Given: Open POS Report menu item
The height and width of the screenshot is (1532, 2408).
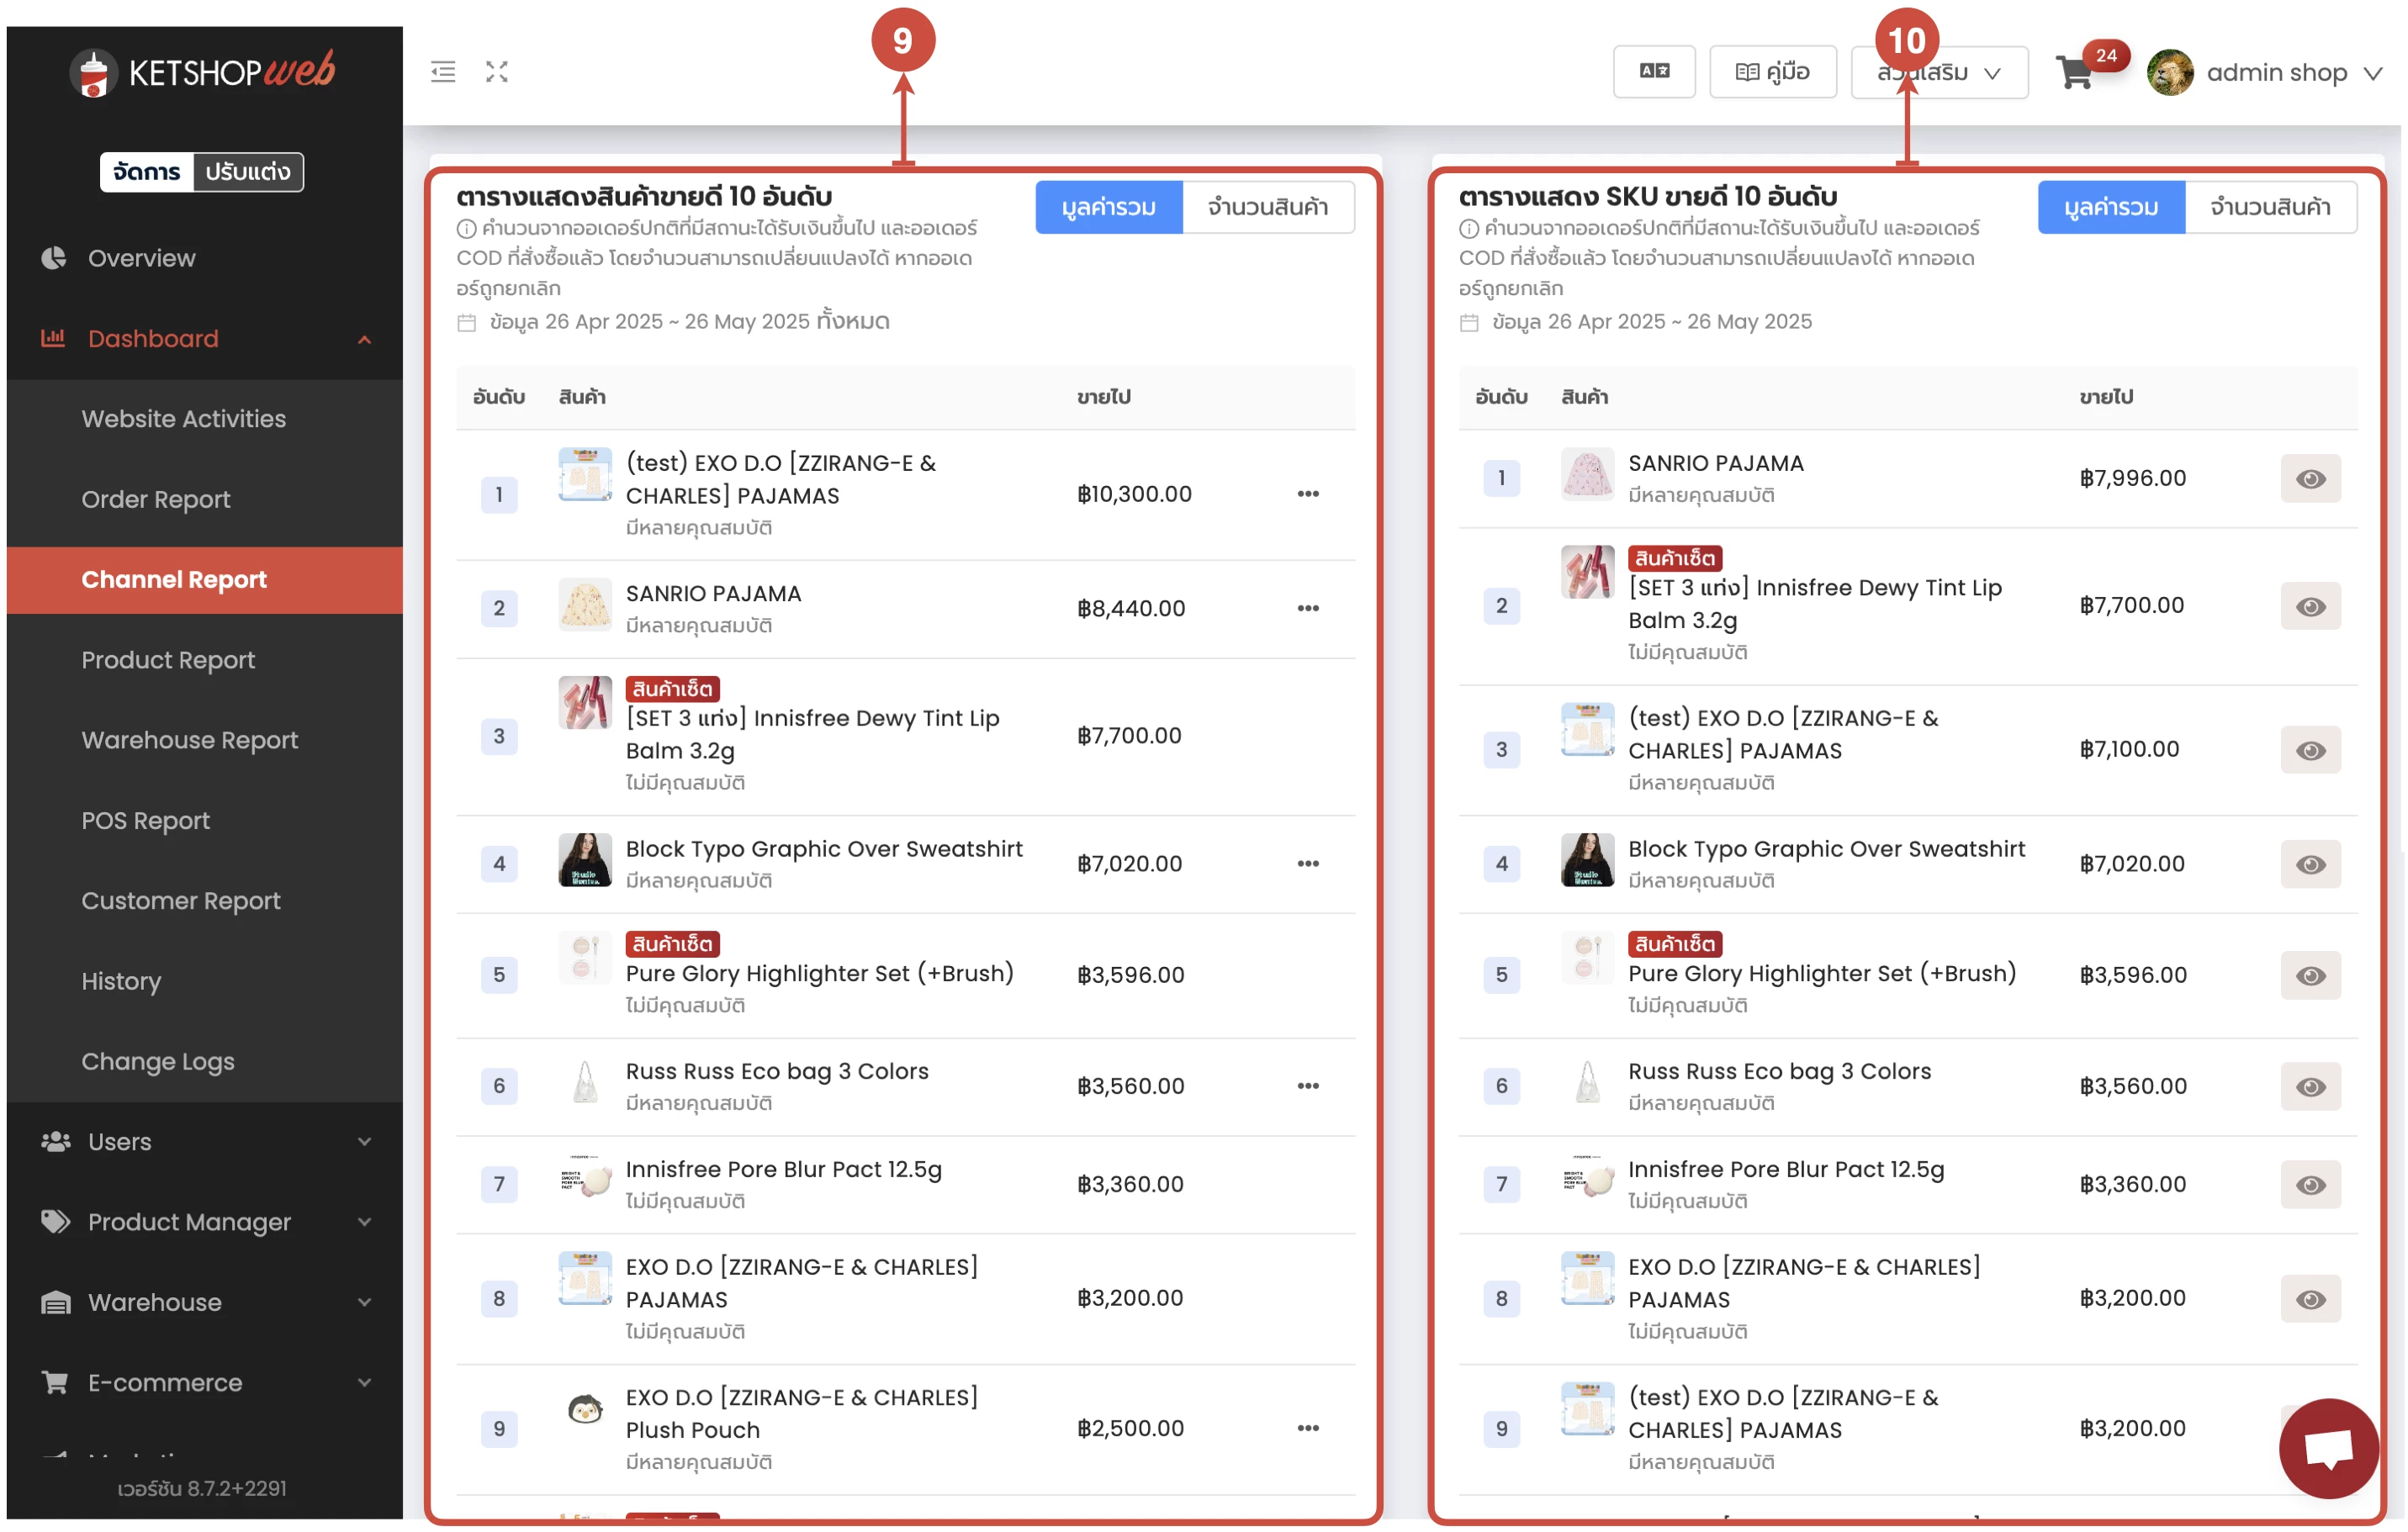Looking at the screenshot, I should coord(204,821).
